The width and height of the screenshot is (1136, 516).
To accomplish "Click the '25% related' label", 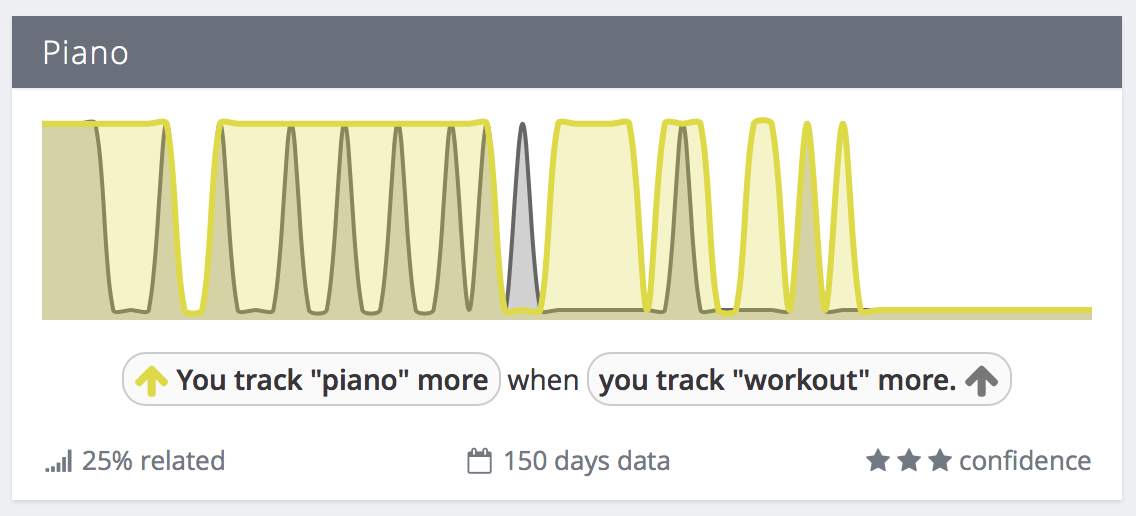I will pyautogui.click(x=154, y=461).
